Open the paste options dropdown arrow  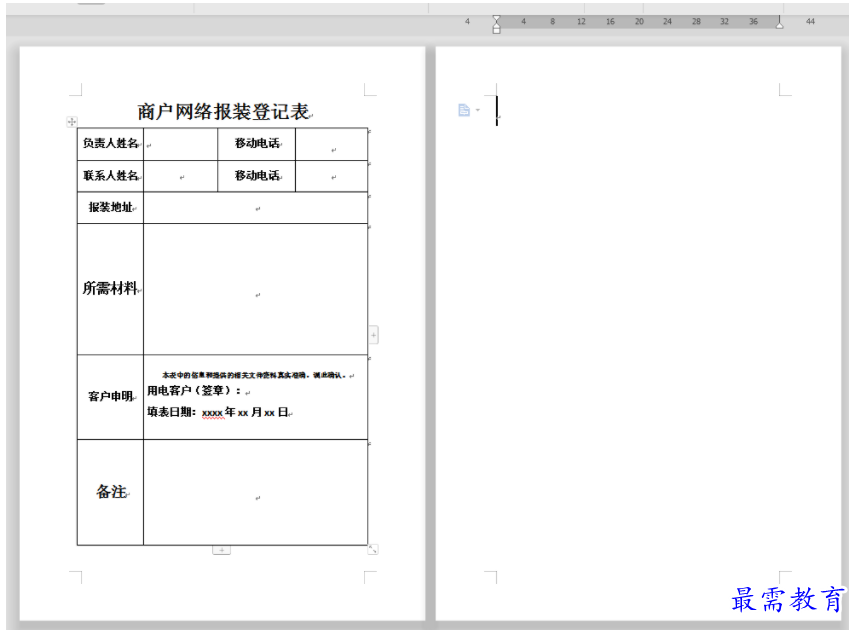pyautogui.click(x=478, y=110)
